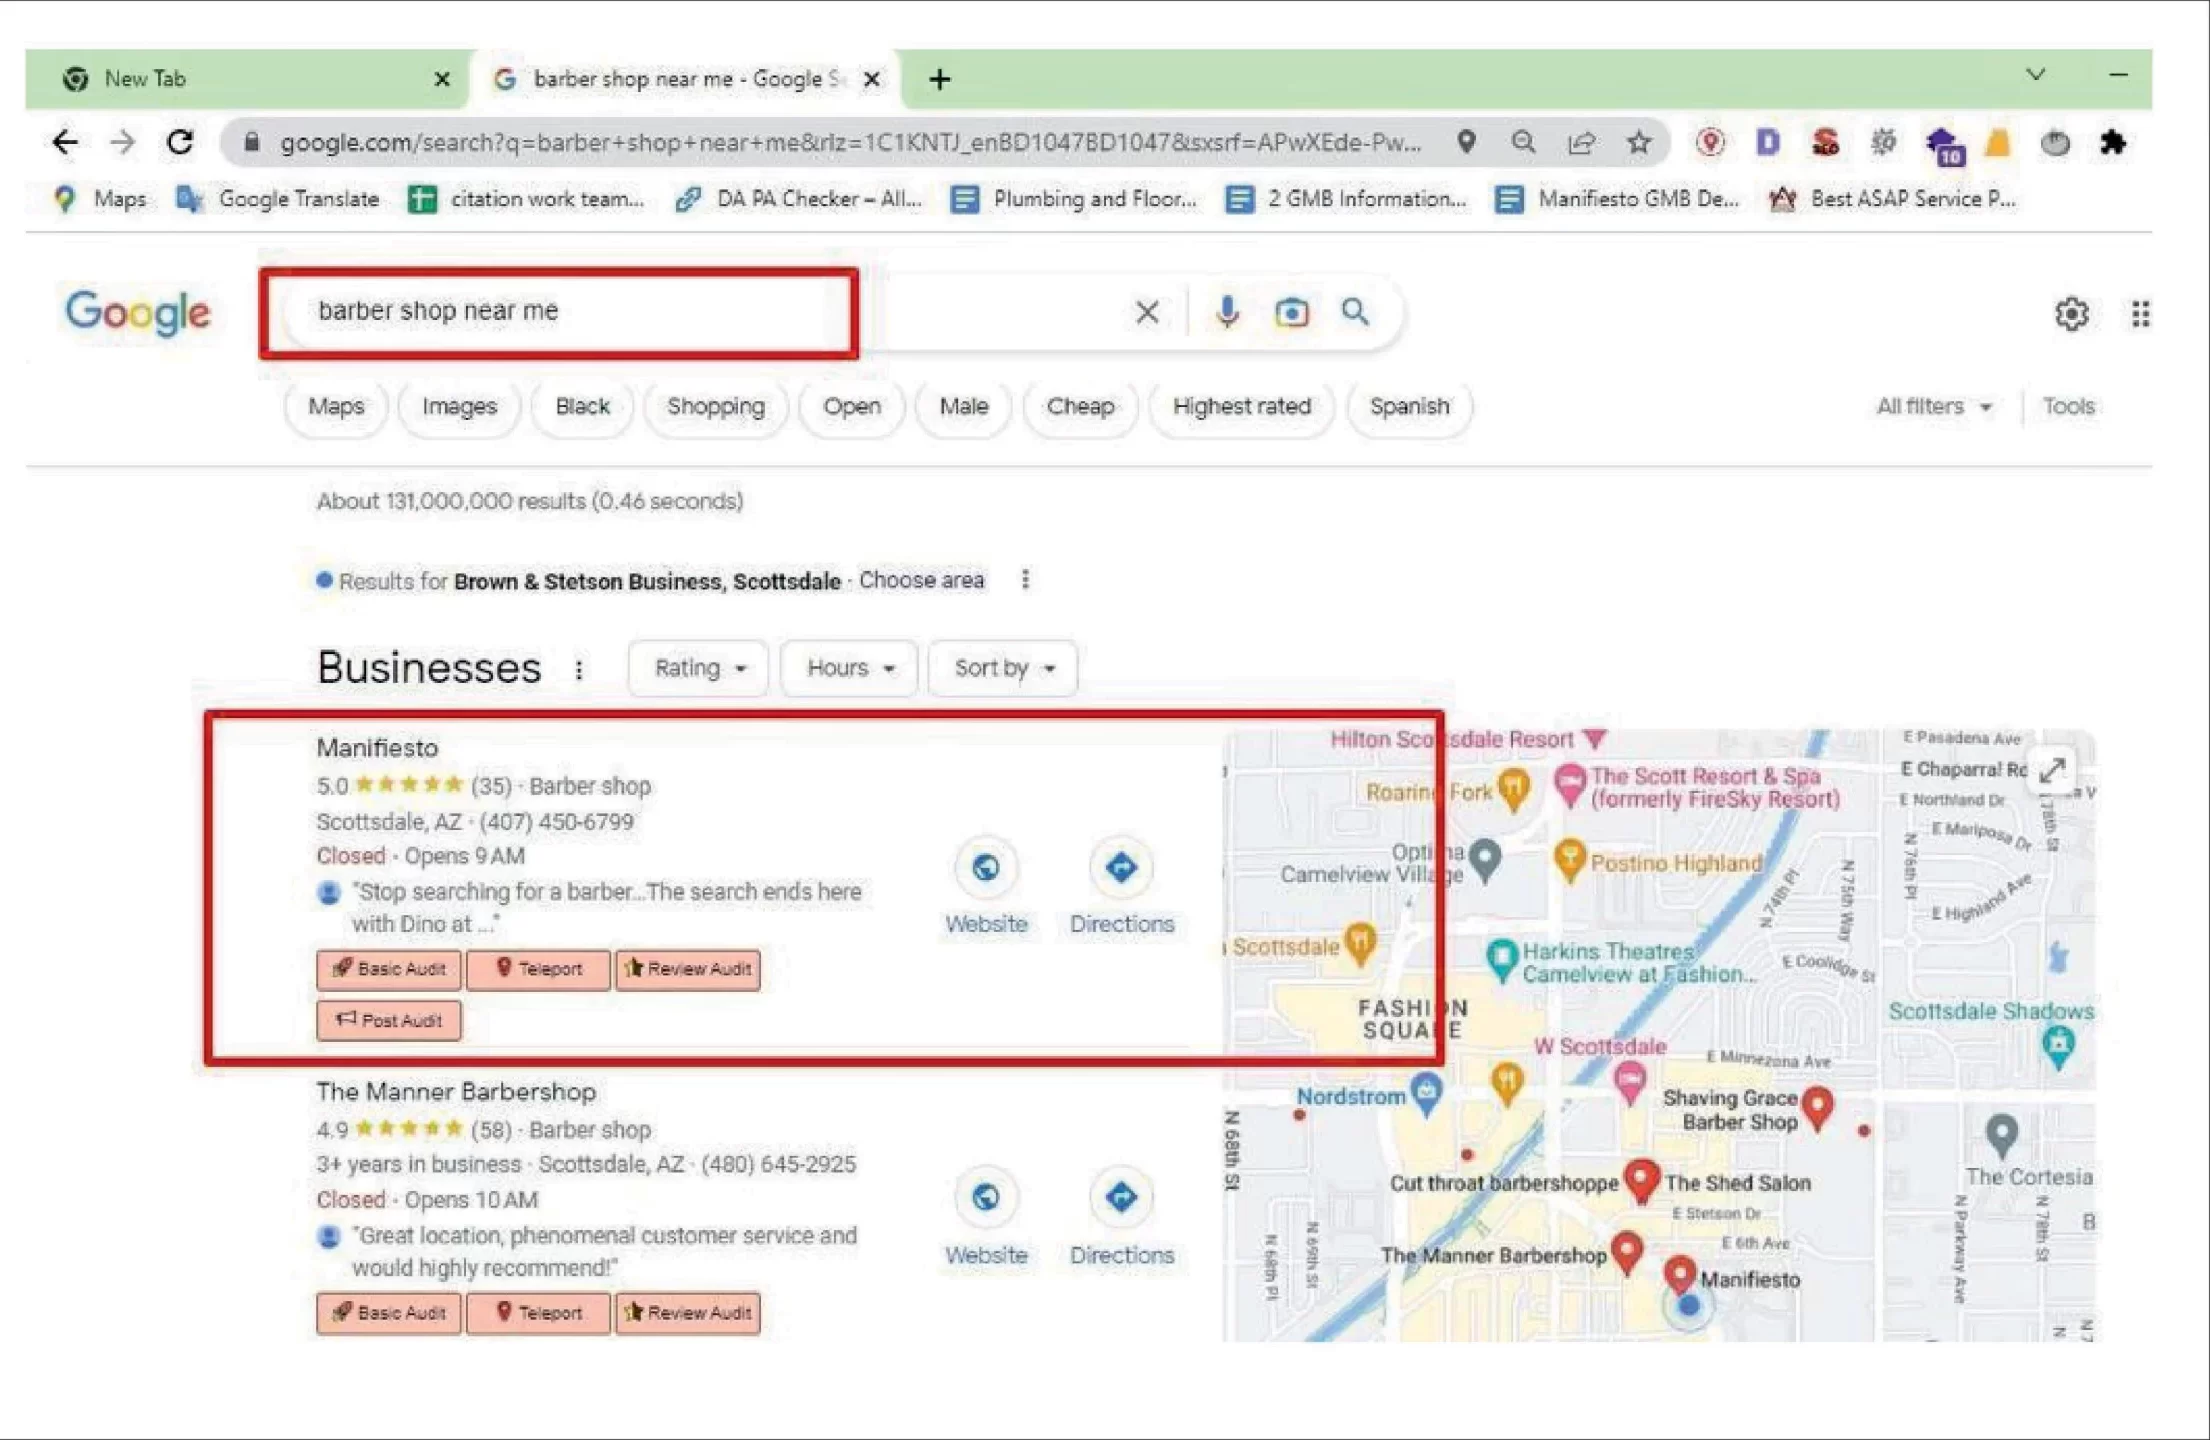Open the All filters menu
Image resolution: width=2210 pixels, height=1440 pixels.
1933,407
